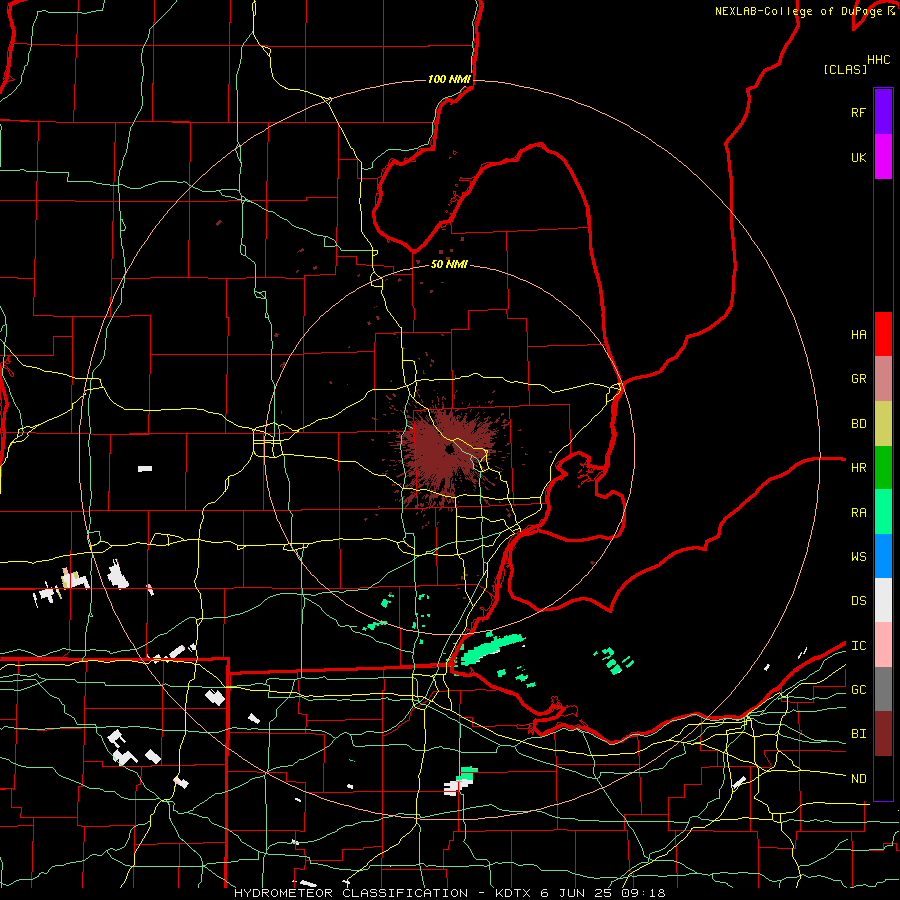Click the 100 NMI range ring label
The width and height of the screenshot is (900, 900).
pos(449,79)
